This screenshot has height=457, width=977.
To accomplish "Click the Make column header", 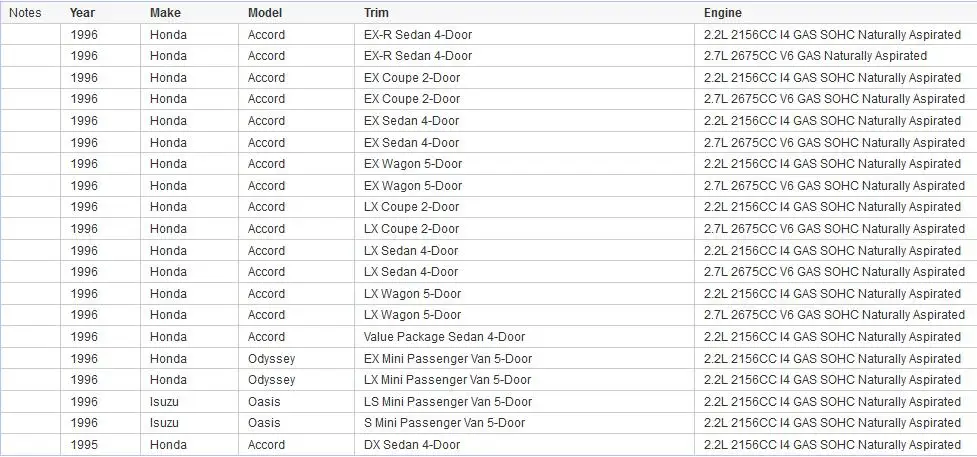I will click(x=165, y=12).
